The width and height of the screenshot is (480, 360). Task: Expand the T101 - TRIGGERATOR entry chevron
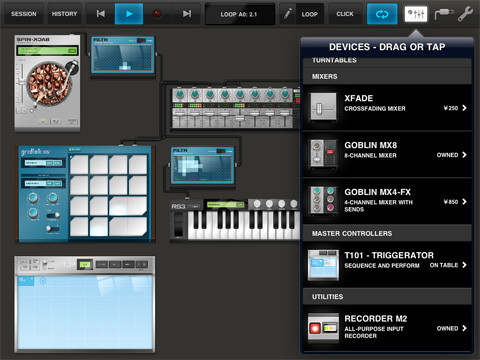tap(464, 265)
